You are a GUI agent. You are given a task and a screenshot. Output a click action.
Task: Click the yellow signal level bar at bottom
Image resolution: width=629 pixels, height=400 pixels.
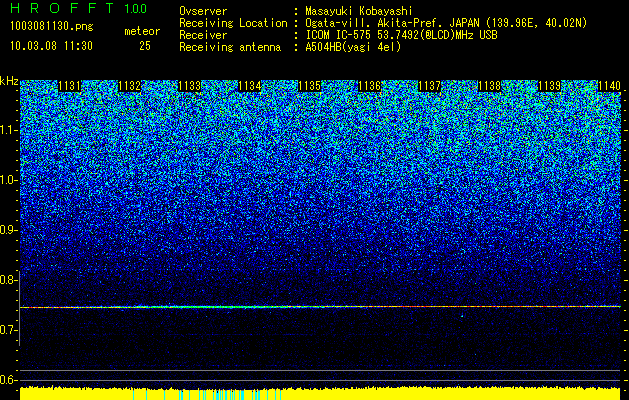pos(320,393)
